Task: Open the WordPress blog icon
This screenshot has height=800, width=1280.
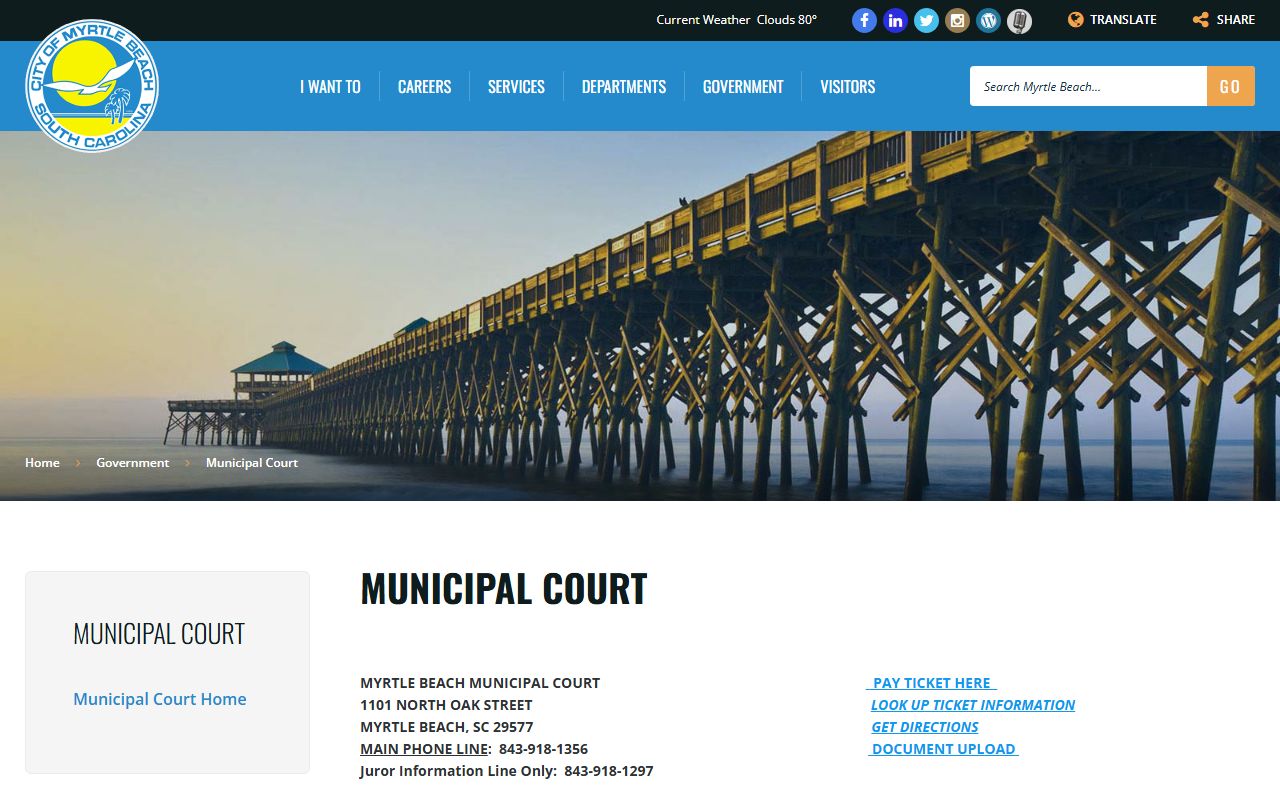Action: 988,20
